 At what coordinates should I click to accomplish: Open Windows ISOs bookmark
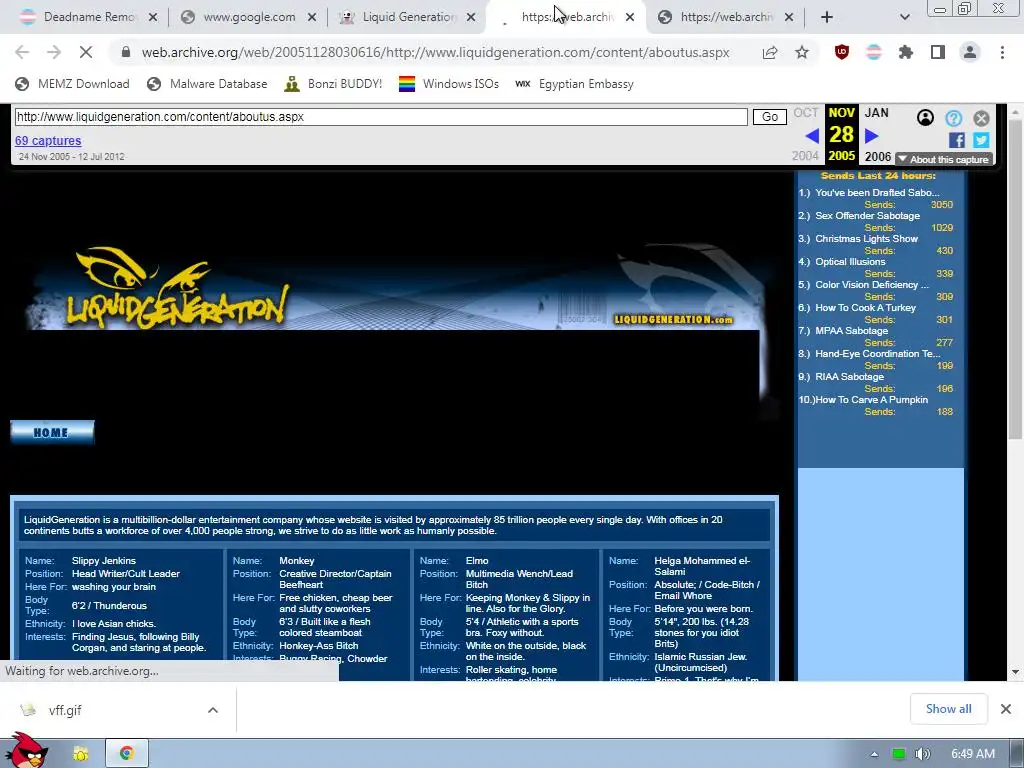pyautogui.click(x=449, y=84)
